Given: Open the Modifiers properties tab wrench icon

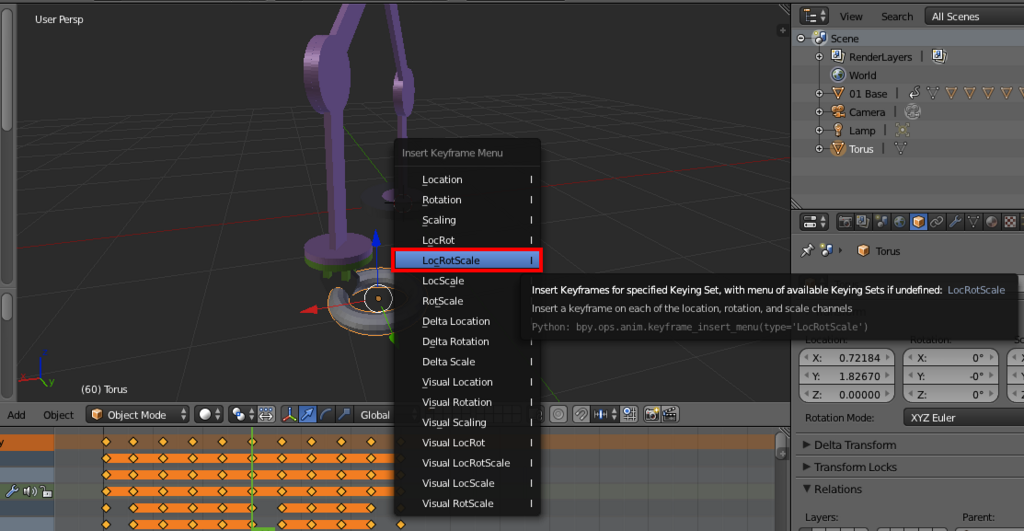Looking at the screenshot, I should (955, 222).
